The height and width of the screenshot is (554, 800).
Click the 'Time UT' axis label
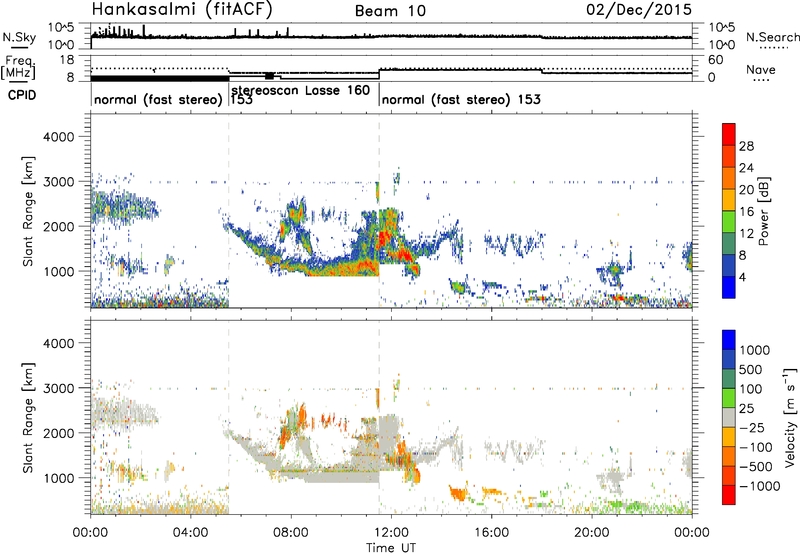(x=391, y=548)
